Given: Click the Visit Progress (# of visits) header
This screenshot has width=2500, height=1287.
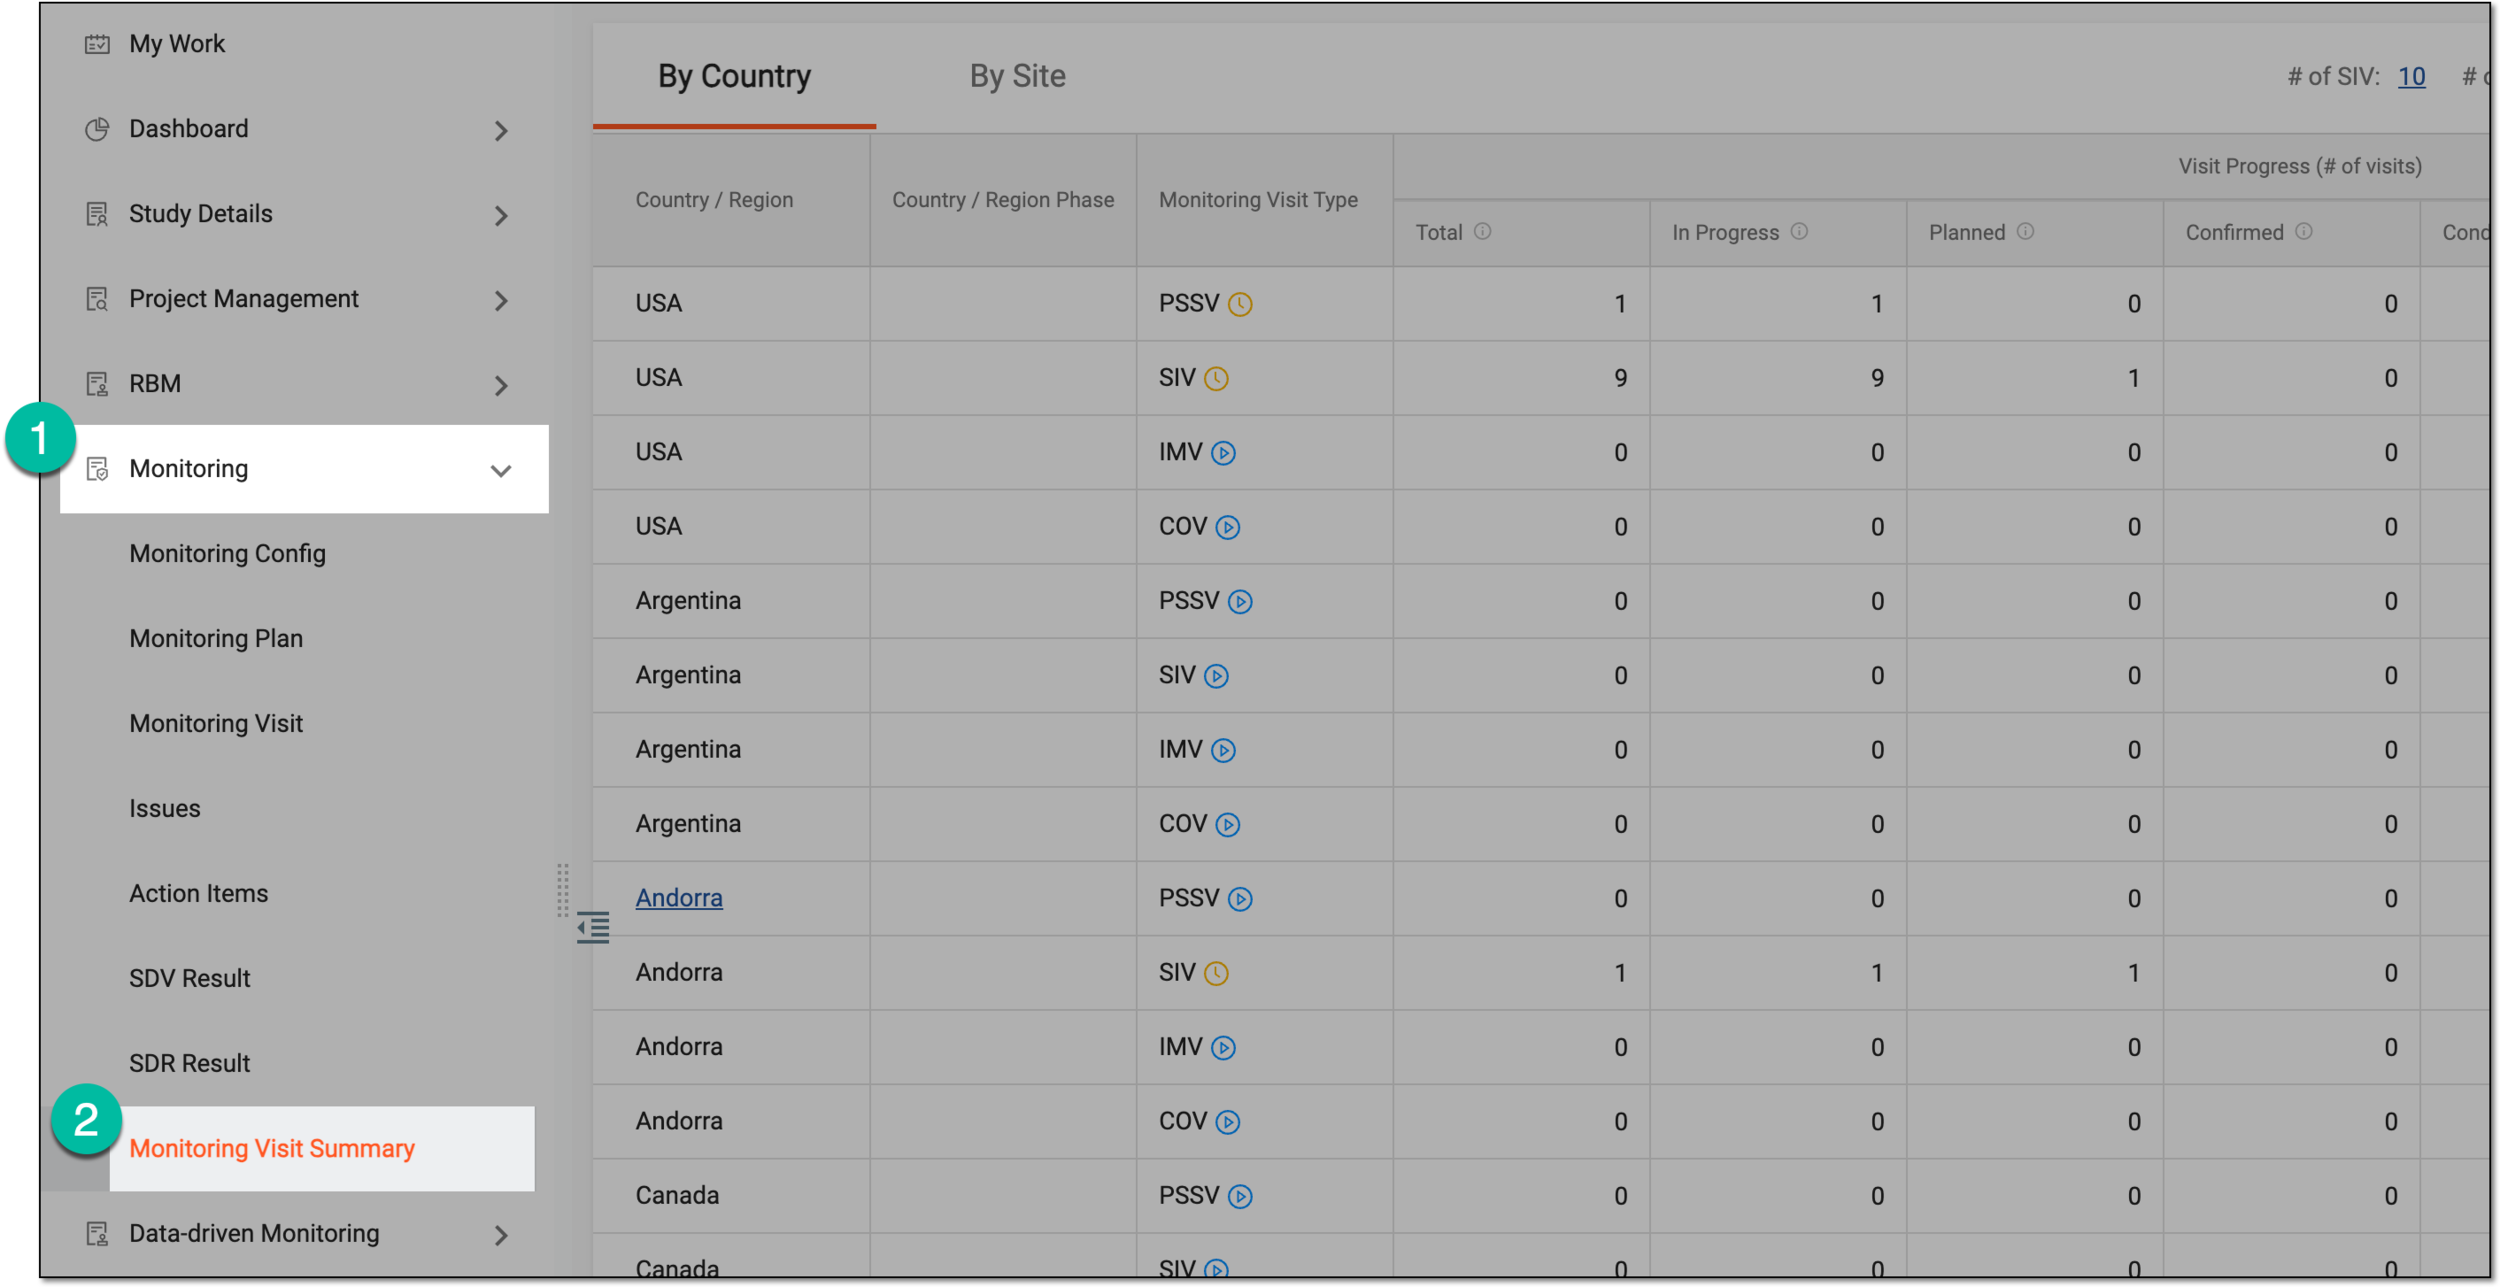Looking at the screenshot, I should [x=2300, y=166].
